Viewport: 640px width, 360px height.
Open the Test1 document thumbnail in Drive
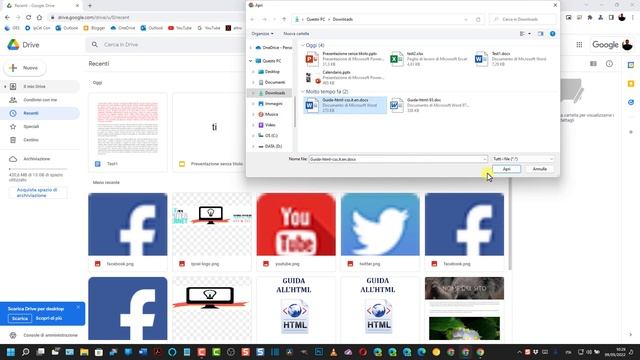point(128,132)
